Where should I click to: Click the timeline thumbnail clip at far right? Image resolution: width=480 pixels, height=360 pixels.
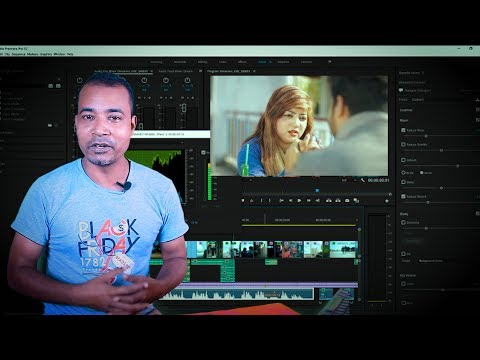pos(344,249)
